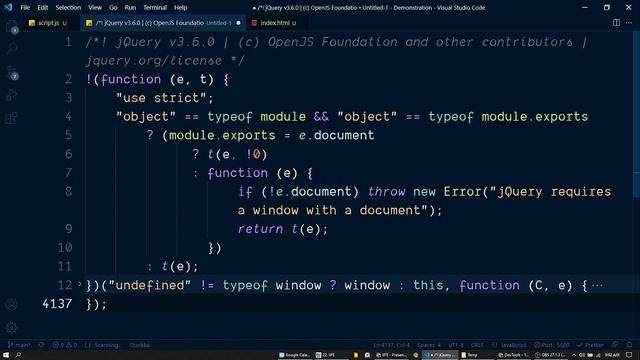Open the Source Control view
Screen dimensions: 640x360
pos(12,72)
